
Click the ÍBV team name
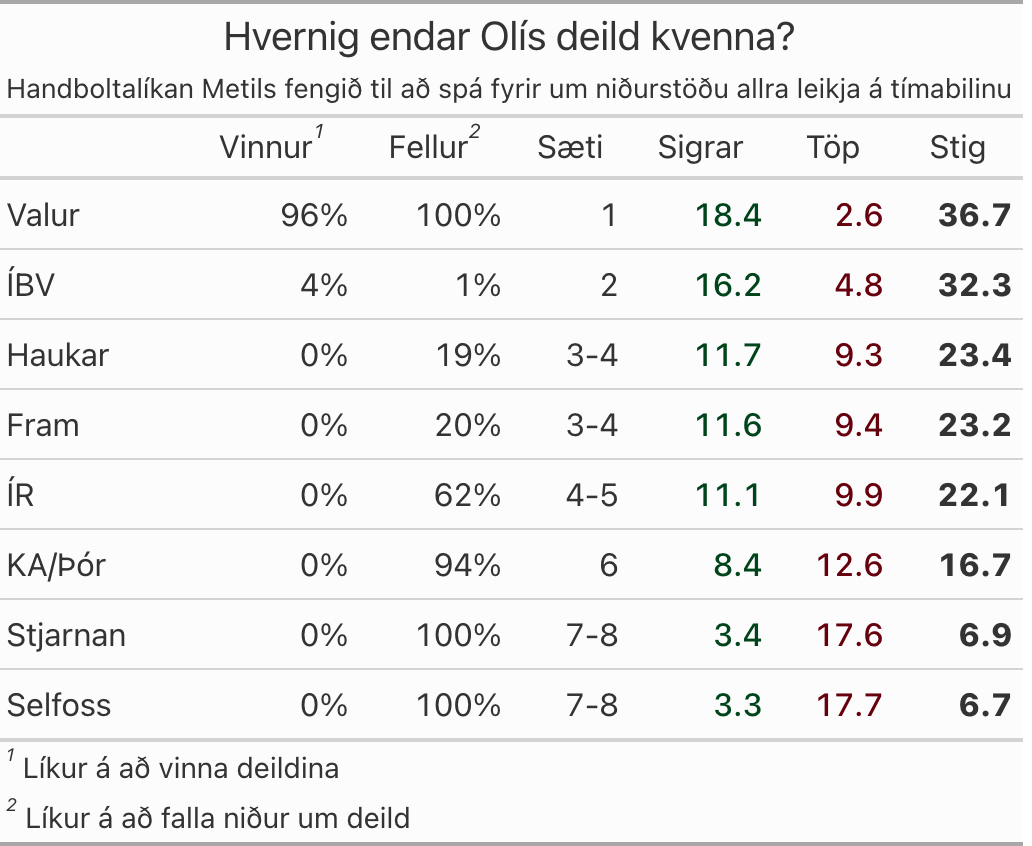pos(31,285)
